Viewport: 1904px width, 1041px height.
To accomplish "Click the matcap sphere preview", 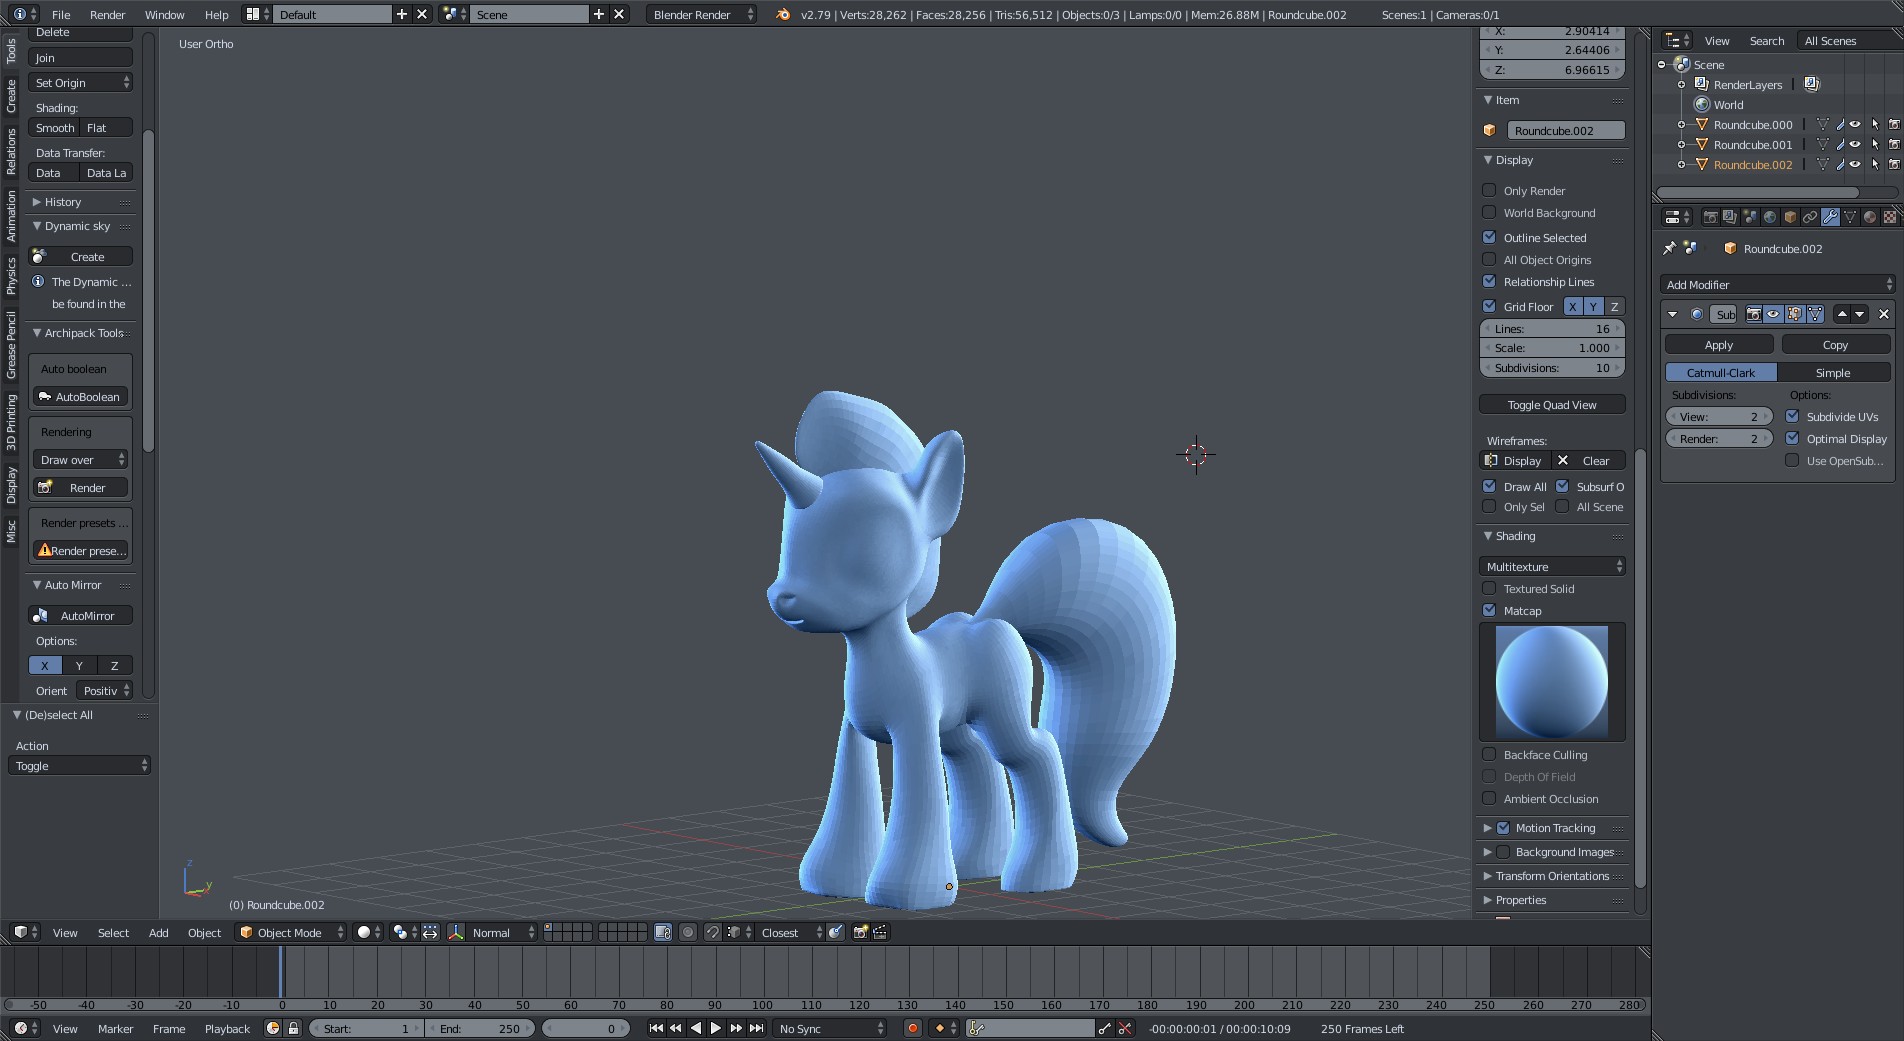I will [1552, 682].
